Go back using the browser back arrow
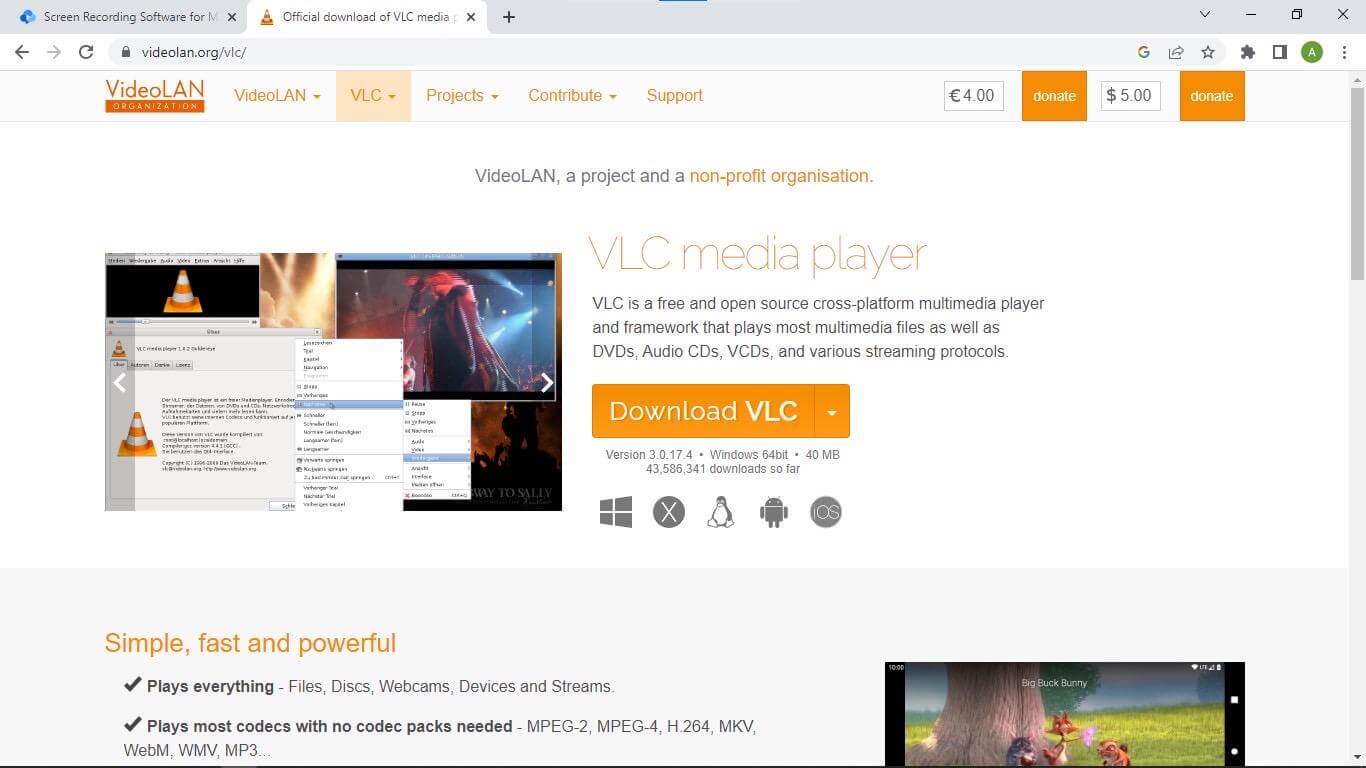The height and width of the screenshot is (768, 1366). tap(22, 52)
